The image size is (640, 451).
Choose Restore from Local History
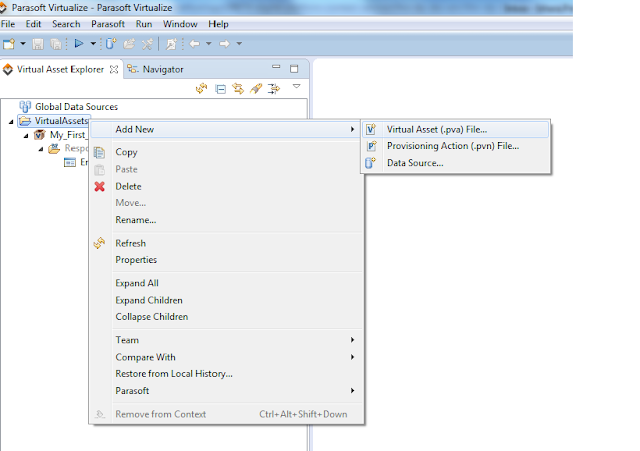tap(226, 373)
